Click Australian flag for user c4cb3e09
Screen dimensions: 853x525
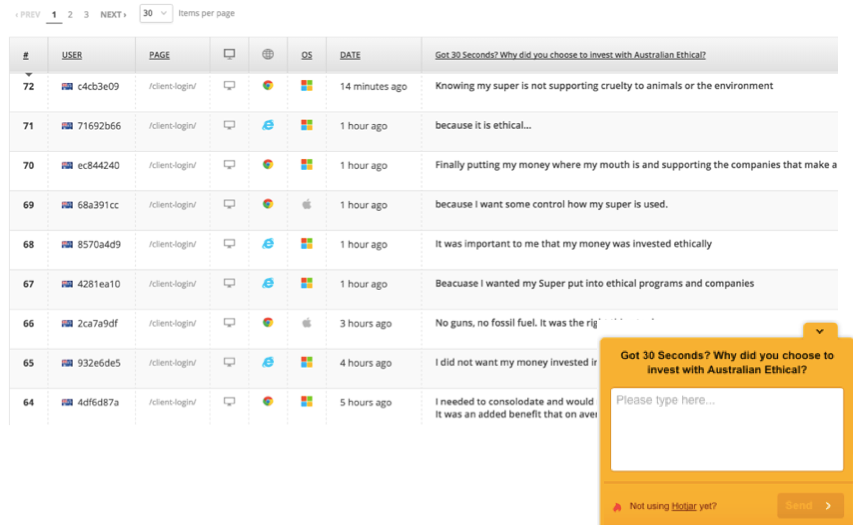pos(67,86)
